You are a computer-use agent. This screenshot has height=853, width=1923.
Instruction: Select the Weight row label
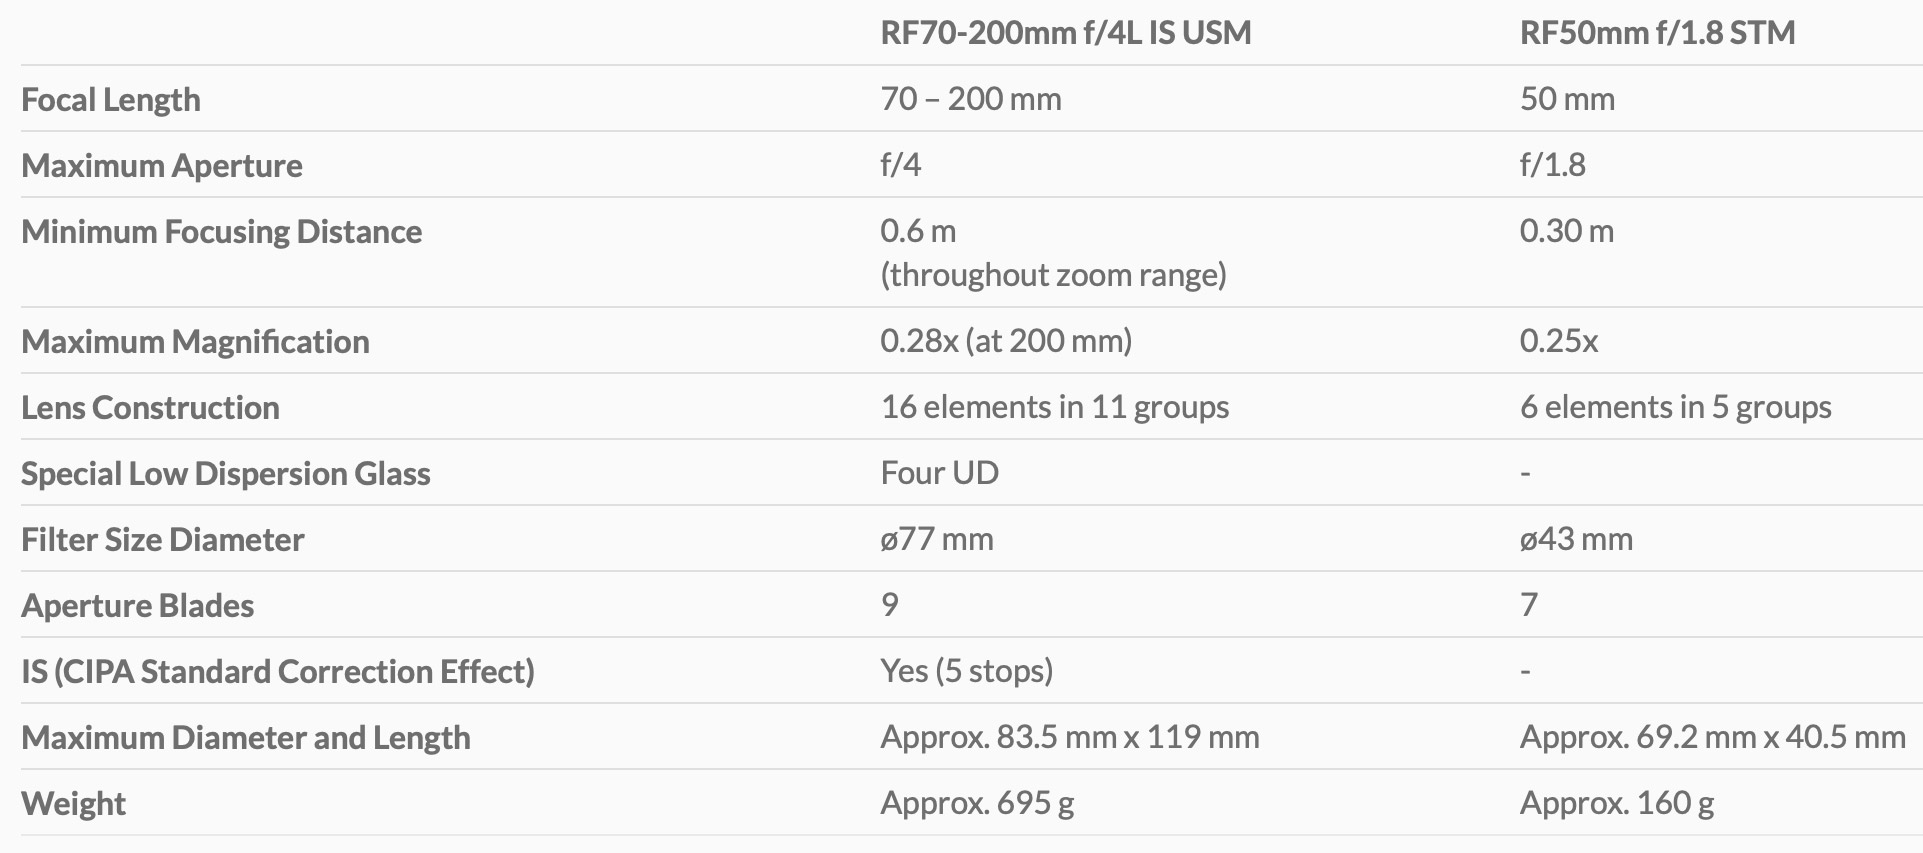pos(73,804)
